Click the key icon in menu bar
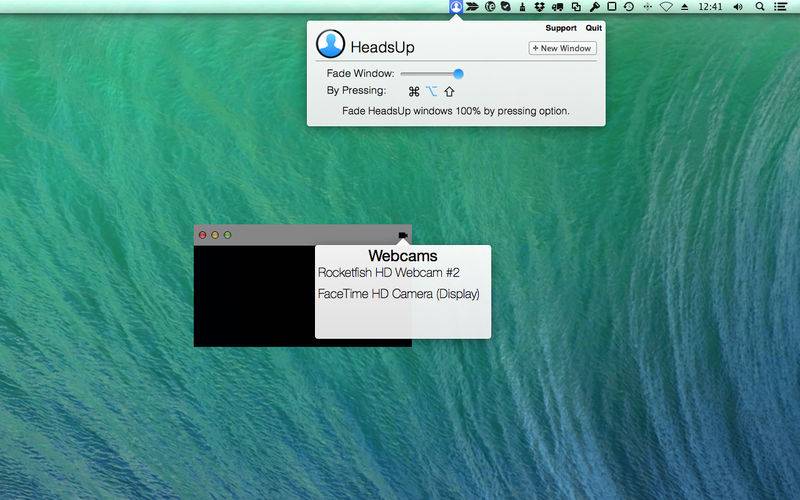 pyautogui.click(x=594, y=7)
